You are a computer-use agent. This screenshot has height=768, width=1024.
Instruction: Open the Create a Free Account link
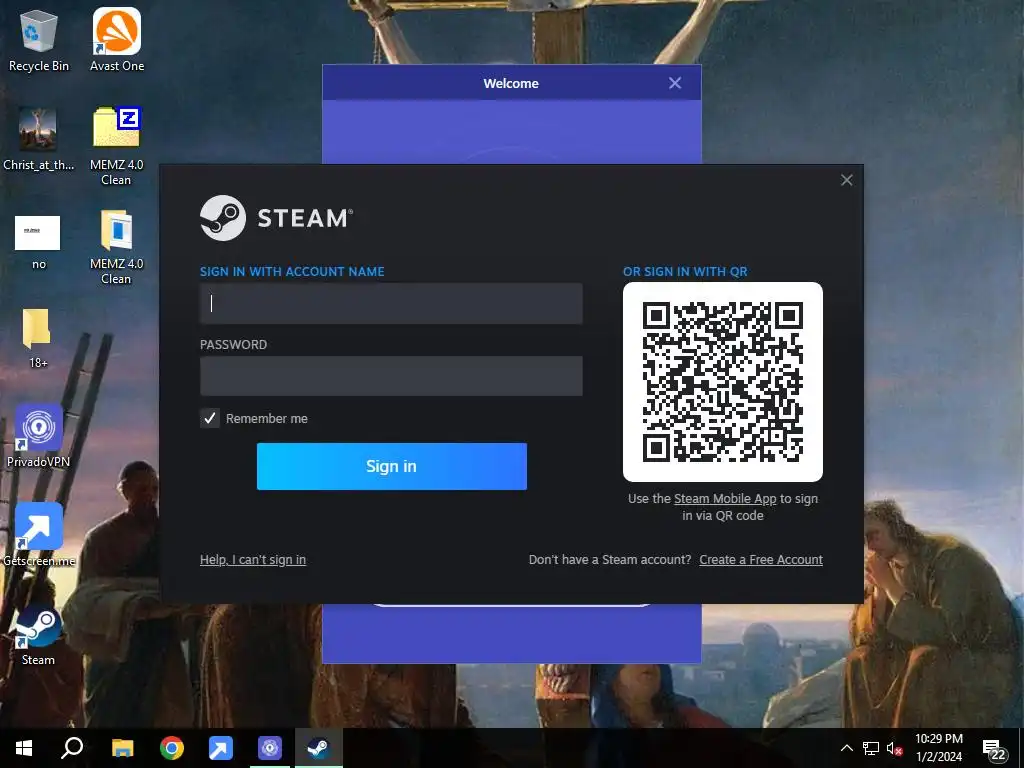pyautogui.click(x=761, y=560)
